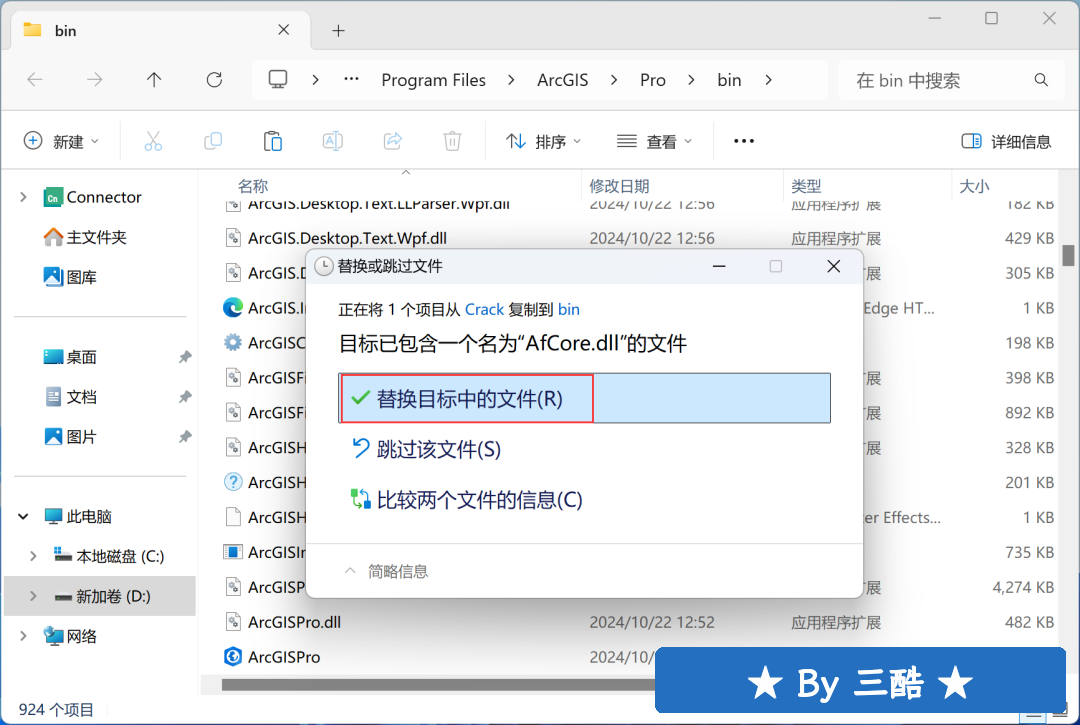Viewport: 1080px width, 725px height.
Task: Click the search magnifier icon
Action: (1041, 80)
